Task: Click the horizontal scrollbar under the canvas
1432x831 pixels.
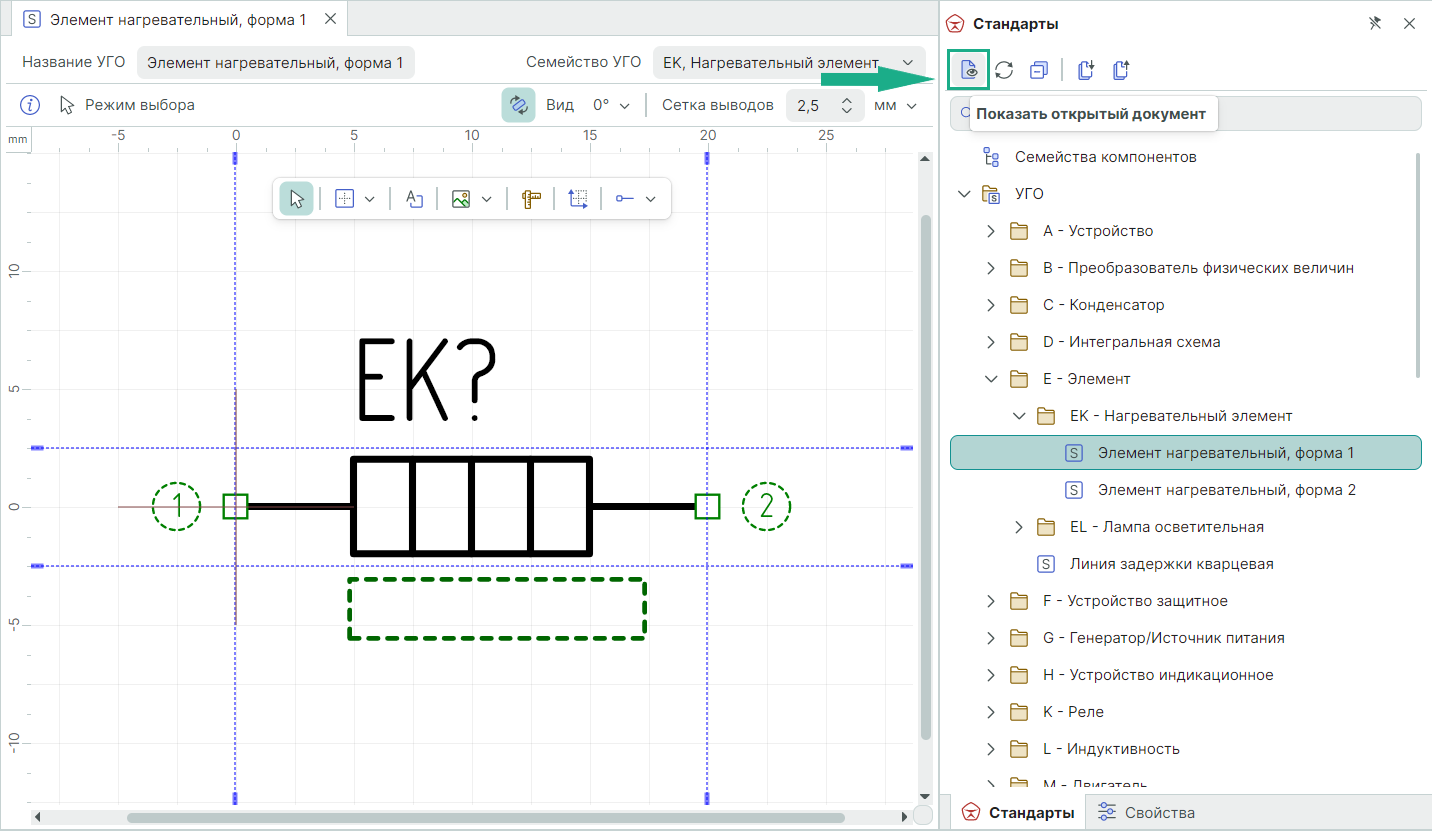Action: click(x=485, y=817)
